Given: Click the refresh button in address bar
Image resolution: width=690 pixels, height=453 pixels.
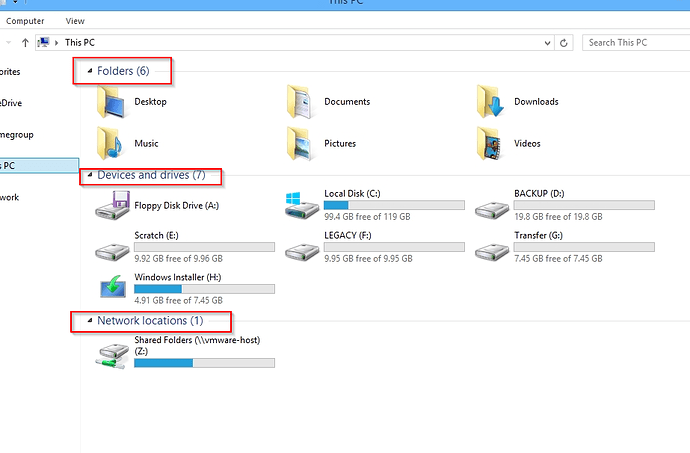Looking at the screenshot, I should pos(564,43).
